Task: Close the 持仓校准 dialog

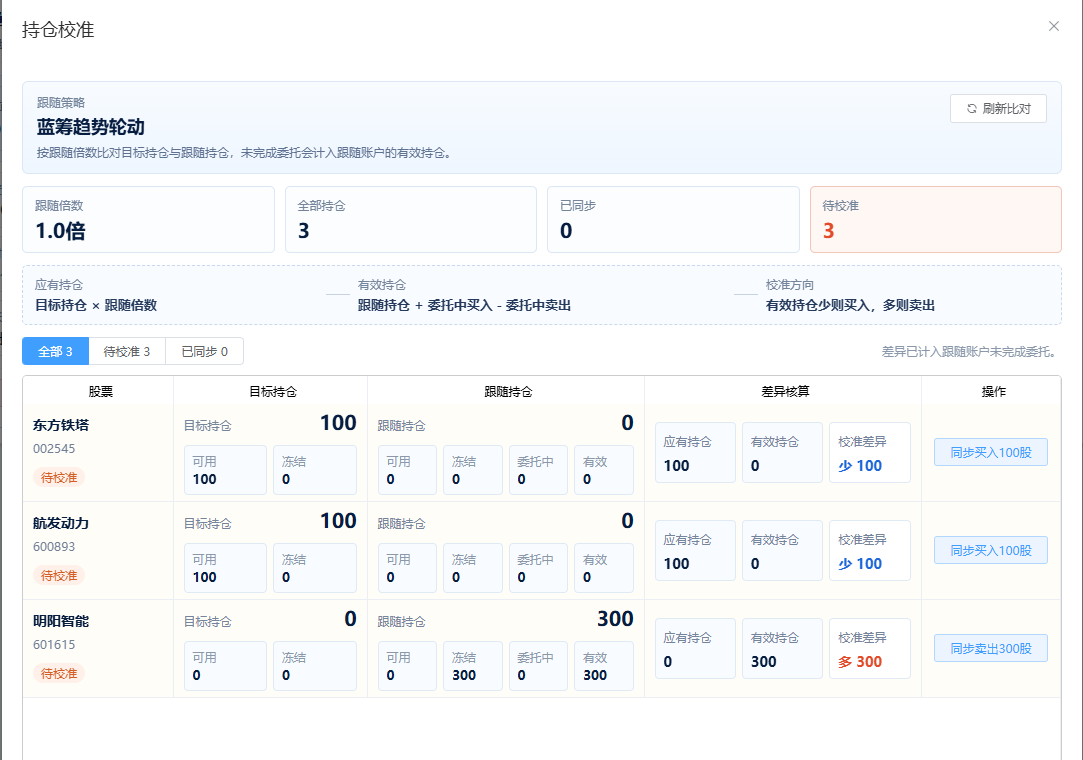Action: [x=1053, y=26]
